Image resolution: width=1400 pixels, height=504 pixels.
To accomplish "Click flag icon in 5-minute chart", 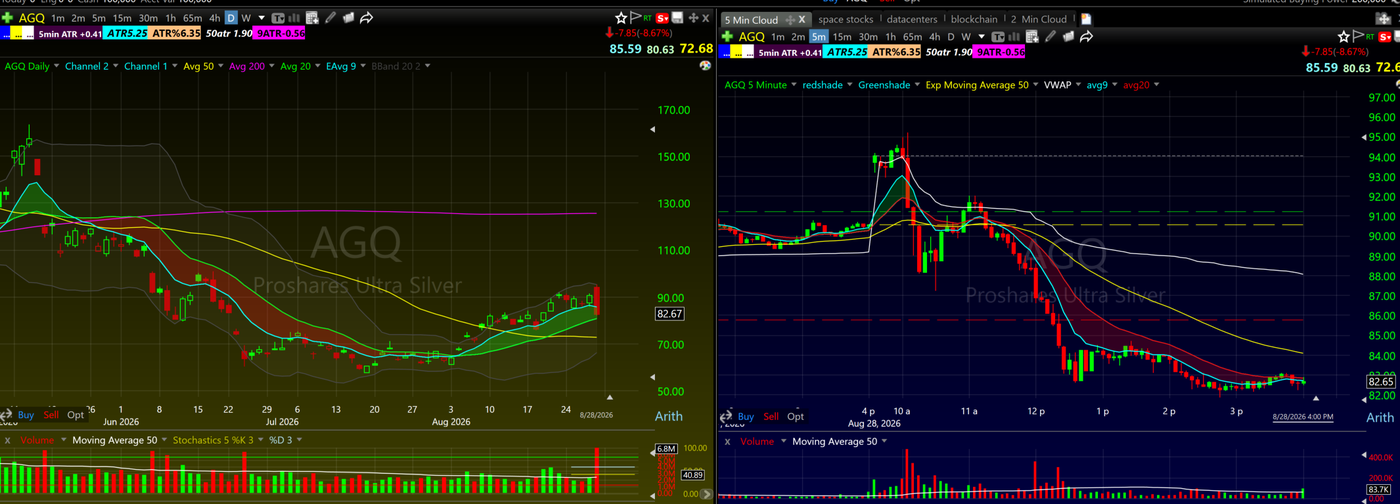I will point(1358,37).
